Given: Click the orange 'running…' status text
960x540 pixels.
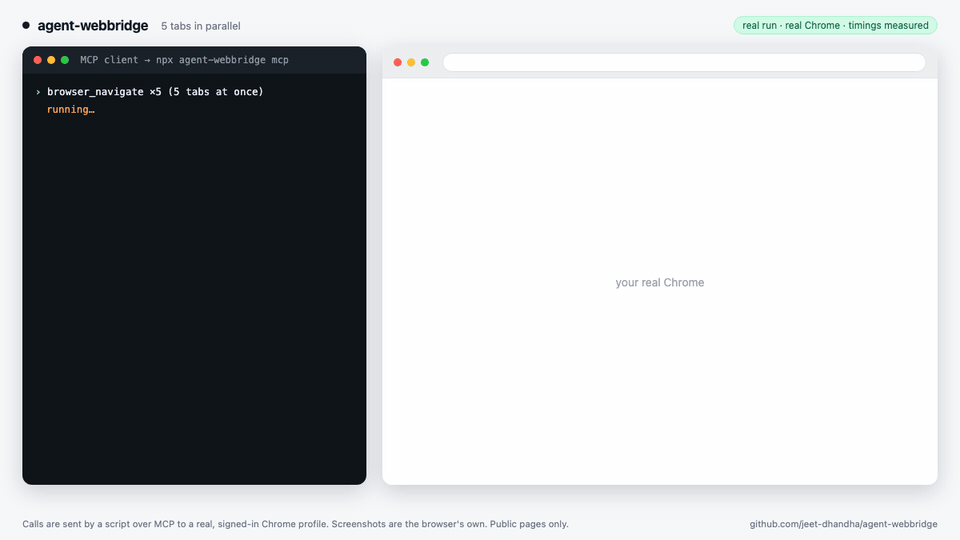Looking at the screenshot, I should tap(70, 110).
